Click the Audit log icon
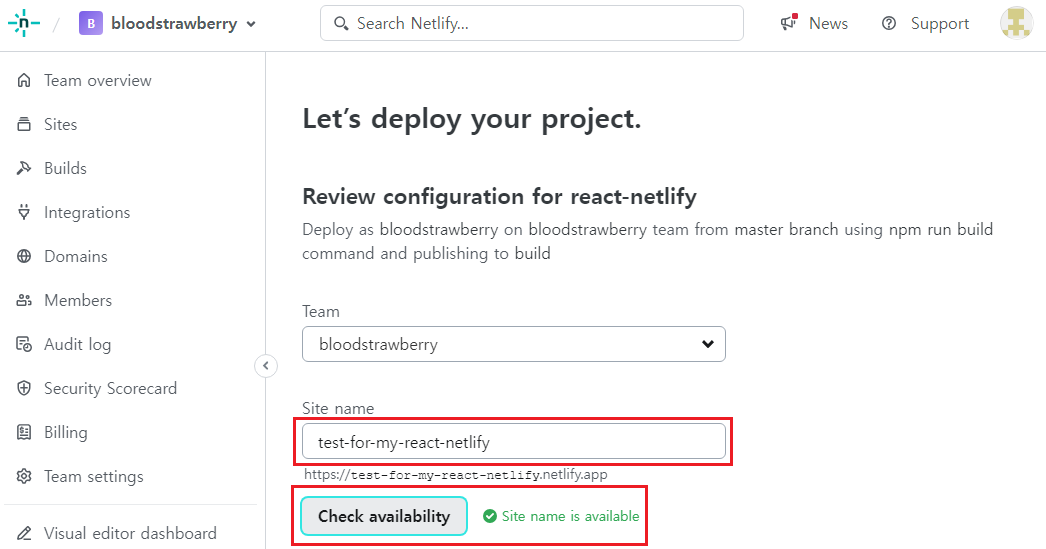This screenshot has width=1046, height=549. pos(24,344)
